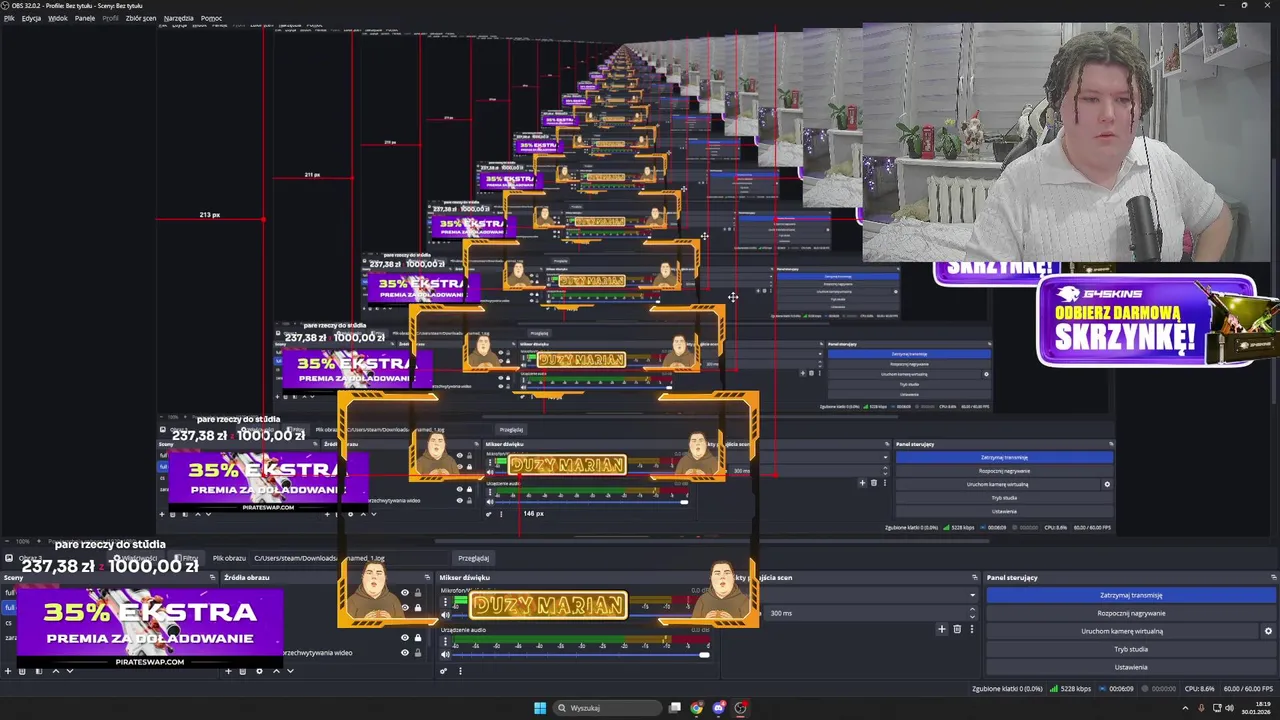Open the Widok menu

(x=58, y=18)
